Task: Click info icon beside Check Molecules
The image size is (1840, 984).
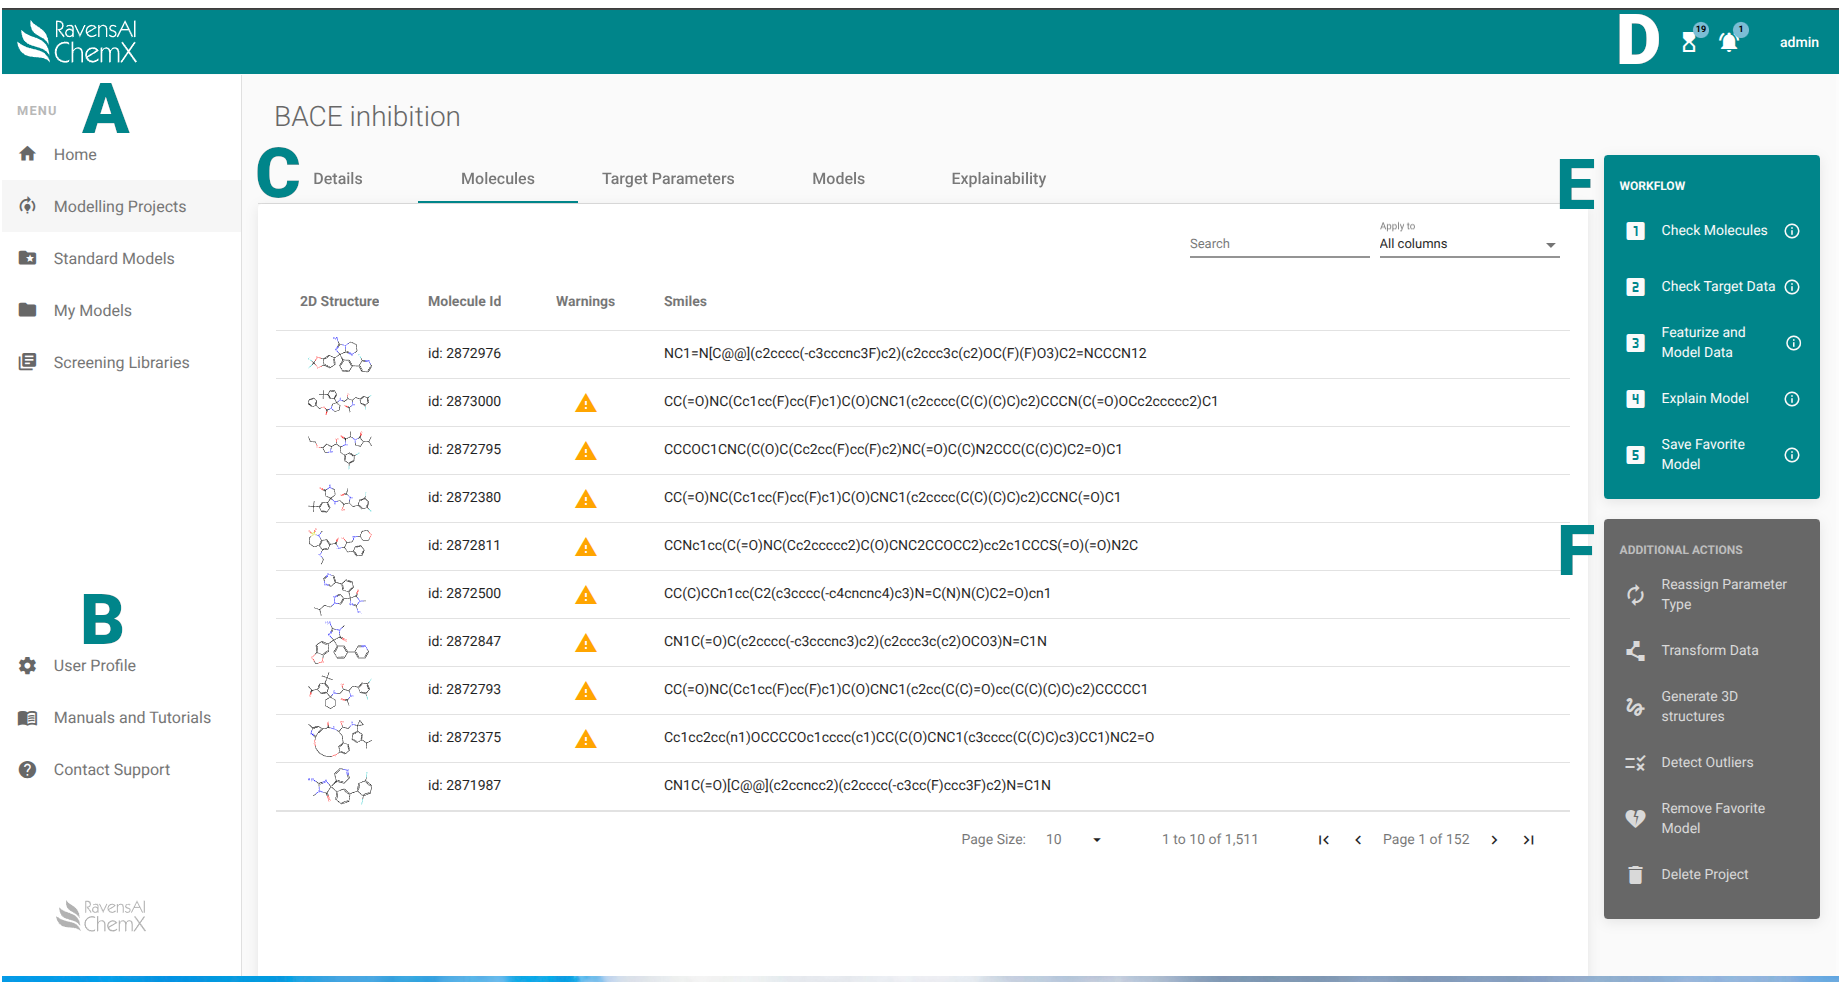Action: [1792, 231]
